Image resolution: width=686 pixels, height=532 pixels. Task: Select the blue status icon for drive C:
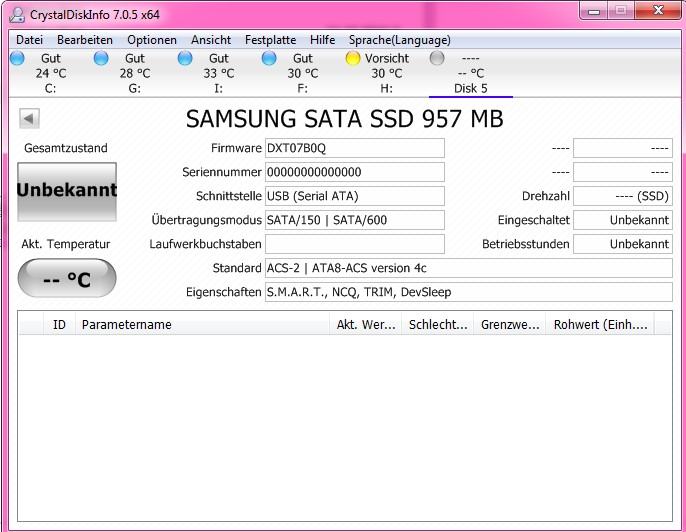[18, 58]
